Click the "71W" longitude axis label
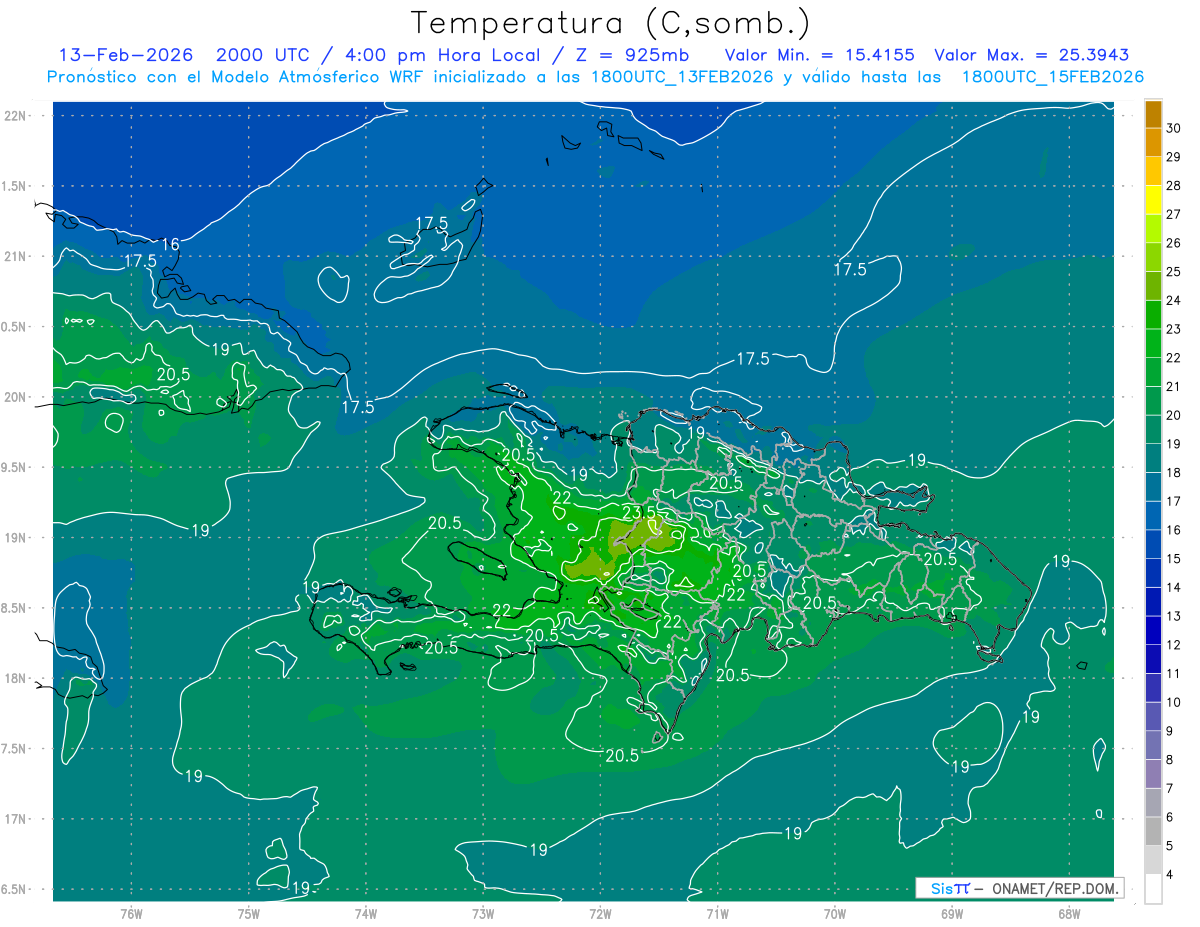This screenshot has width=1200, height=927. [x=717, y=914]
